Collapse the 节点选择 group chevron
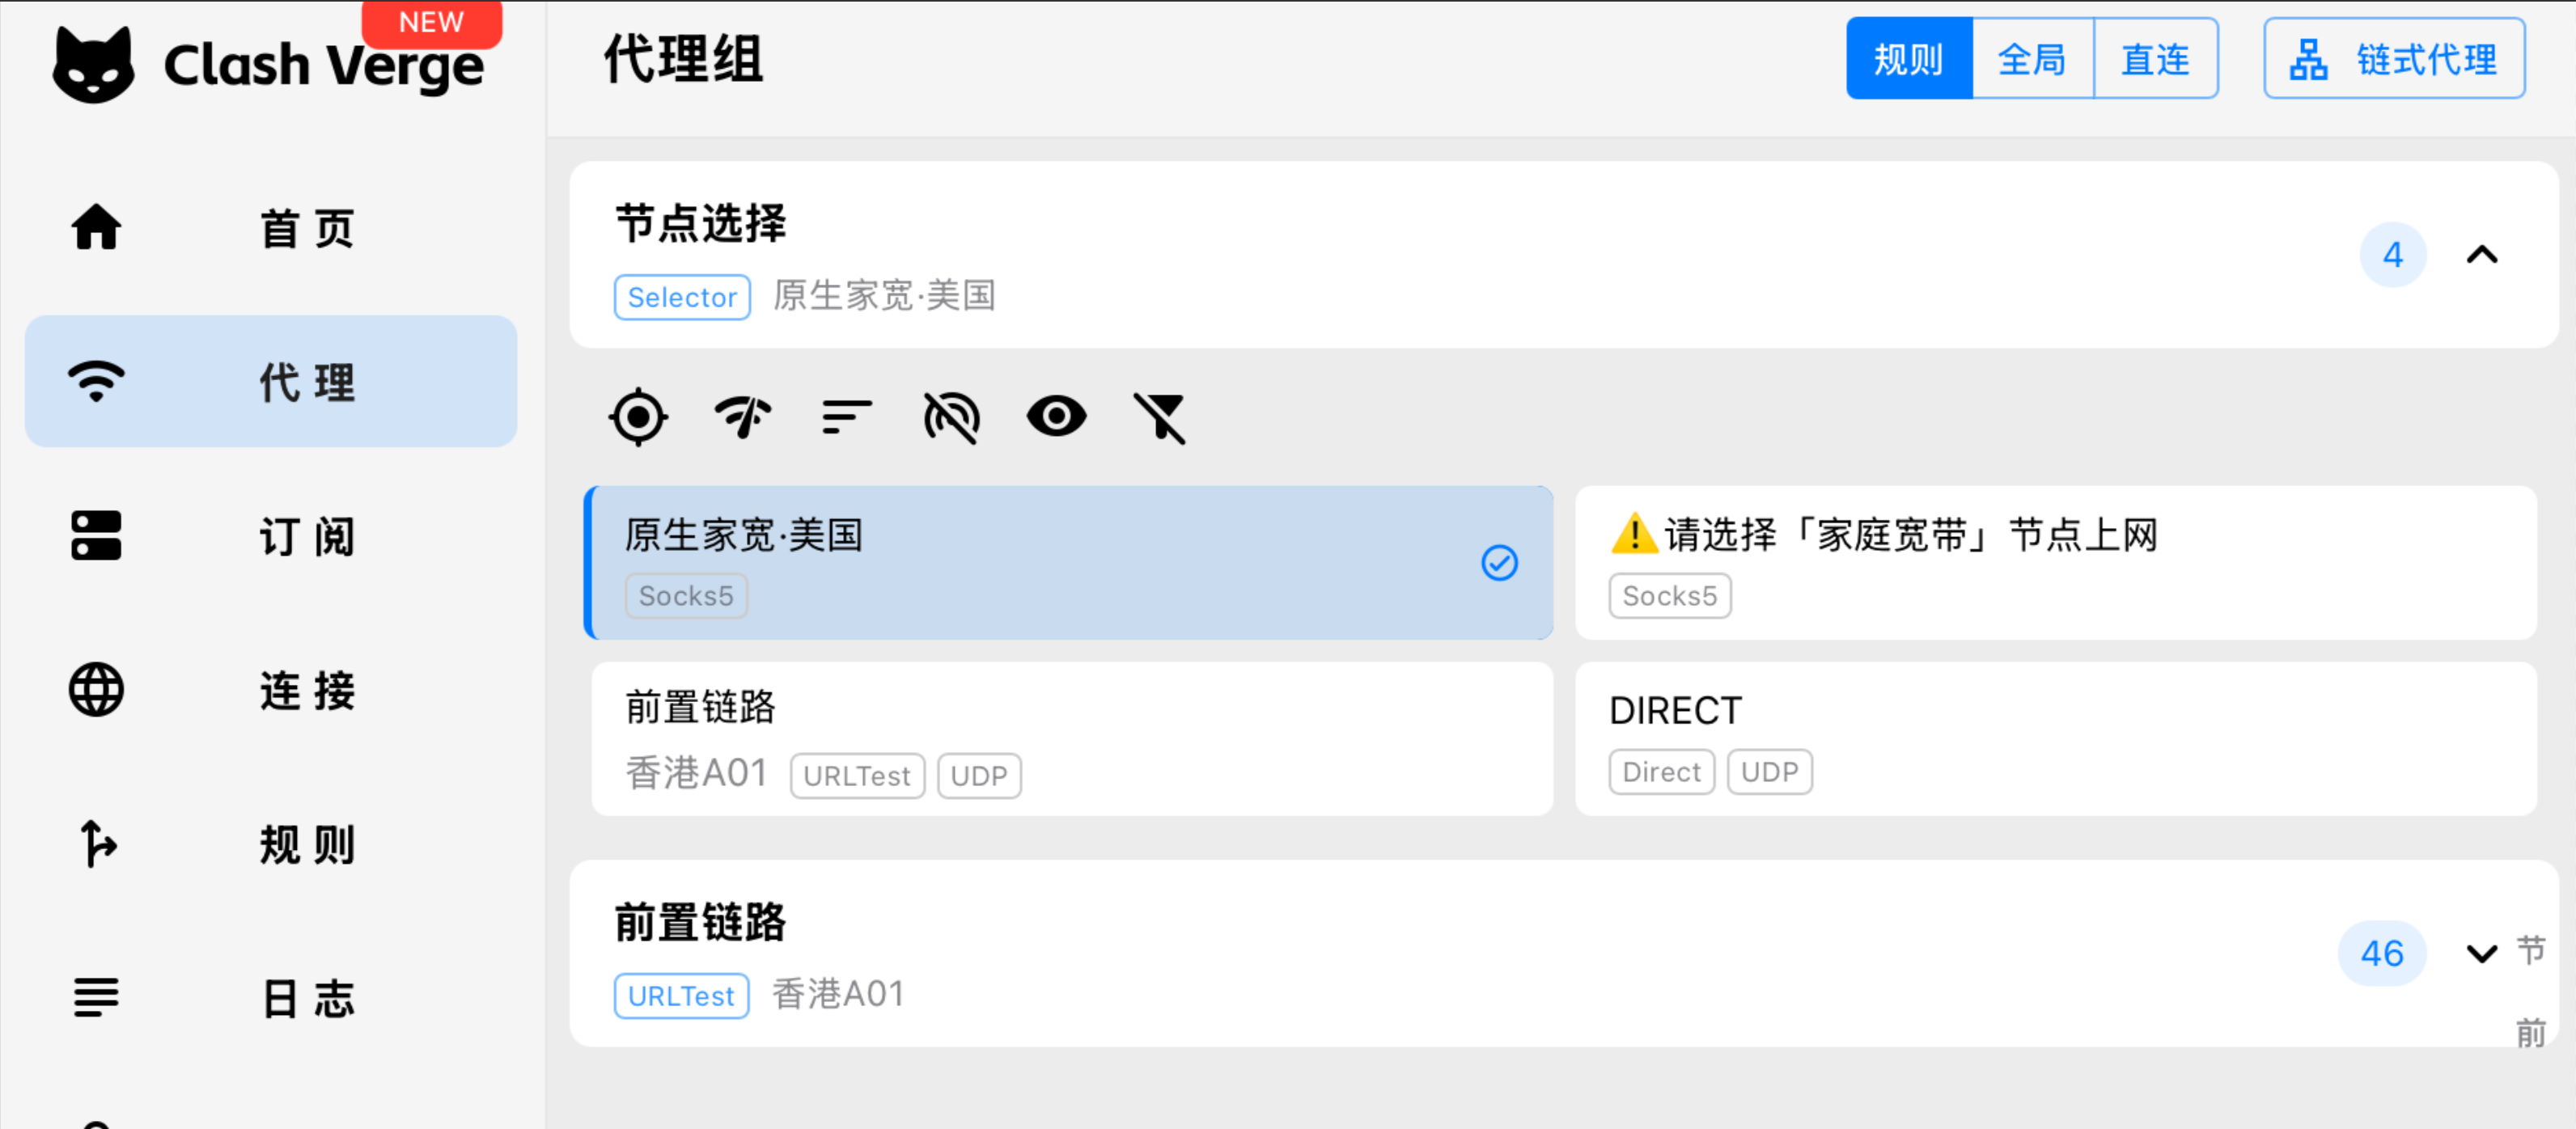Viewport: 2576px width, 1129px height. coord(2482,255)
